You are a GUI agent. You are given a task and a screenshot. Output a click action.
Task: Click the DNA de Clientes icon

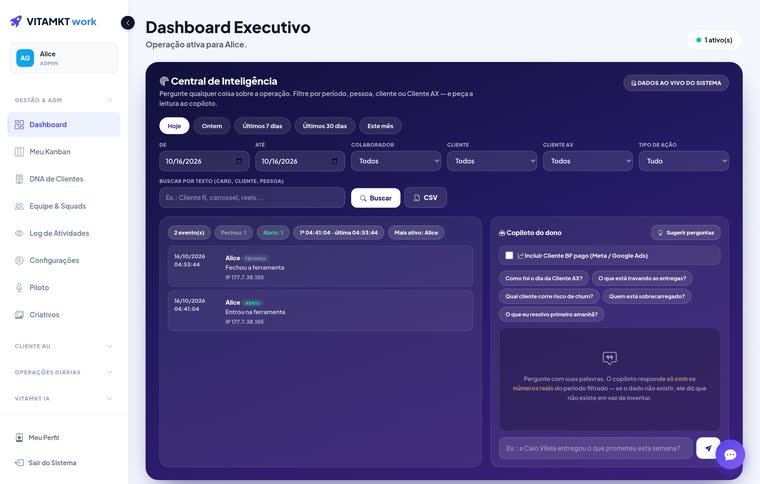19,179
